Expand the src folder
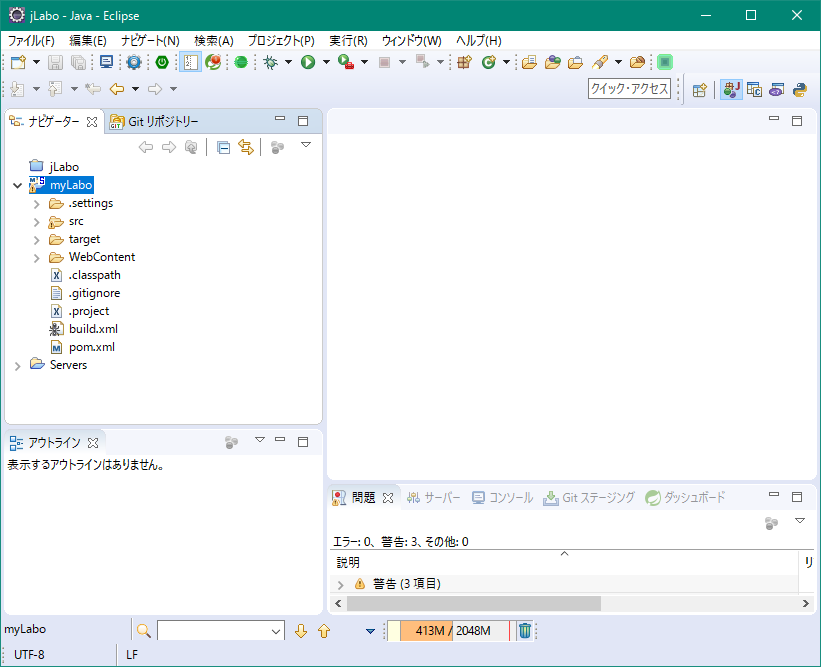Viewport: 821px width, 667px height. 36,222
